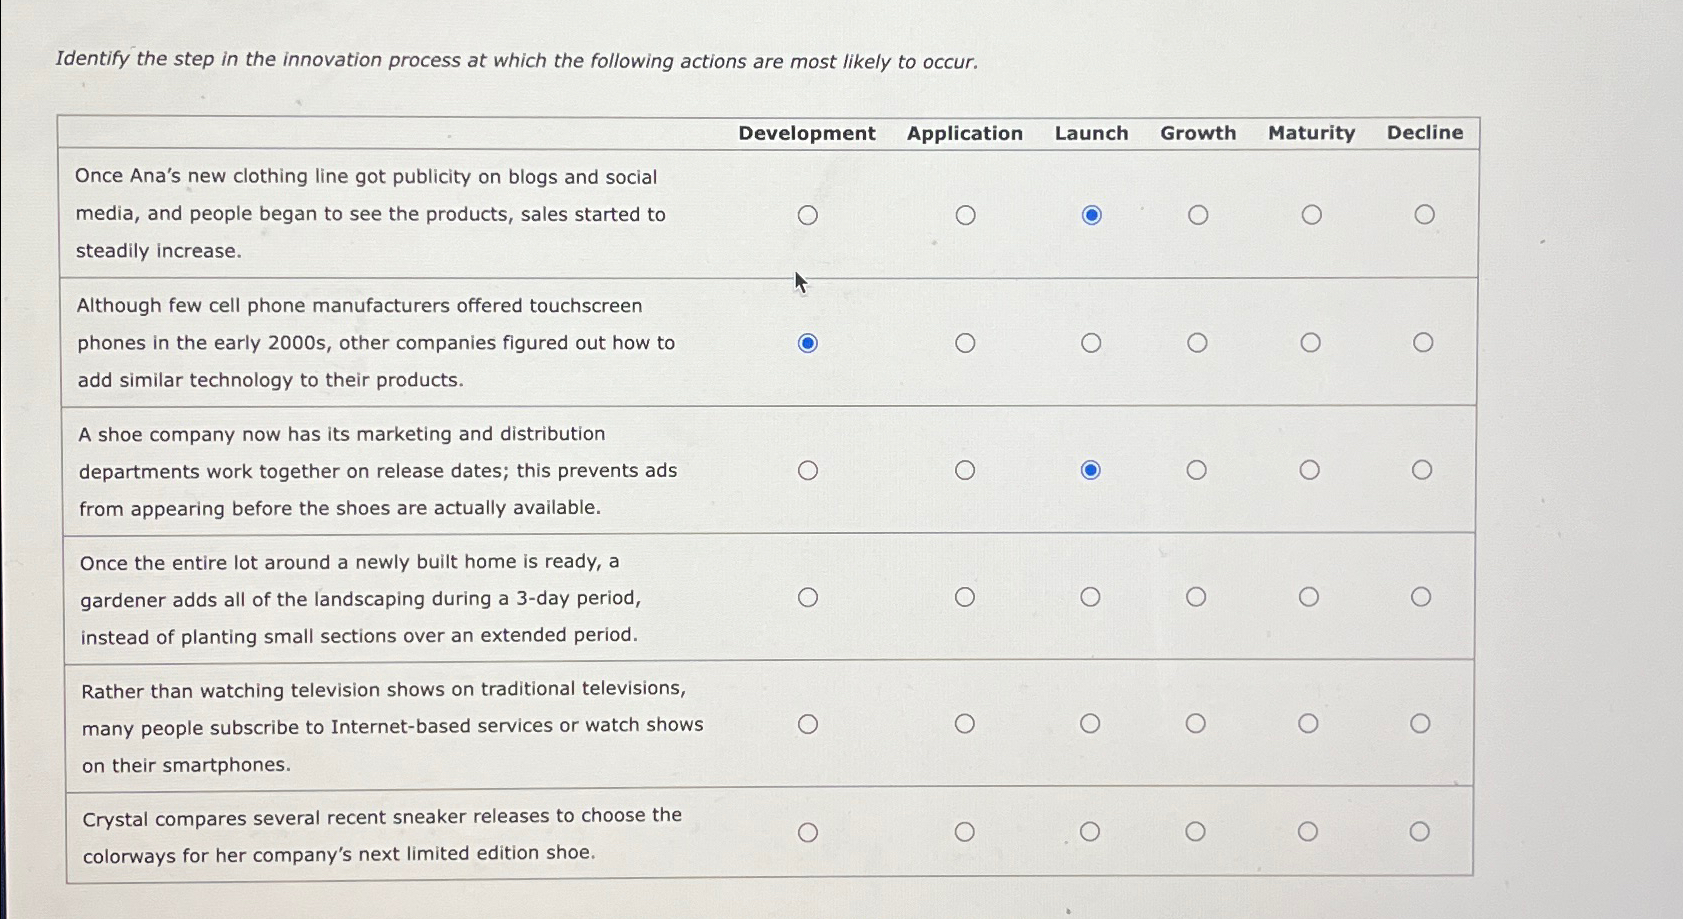Image resolution: width=1683 pixels, height=919 pixels.
Task: Choose Development for Crystal sneaker colorways row
Action: tap(808, 833)
